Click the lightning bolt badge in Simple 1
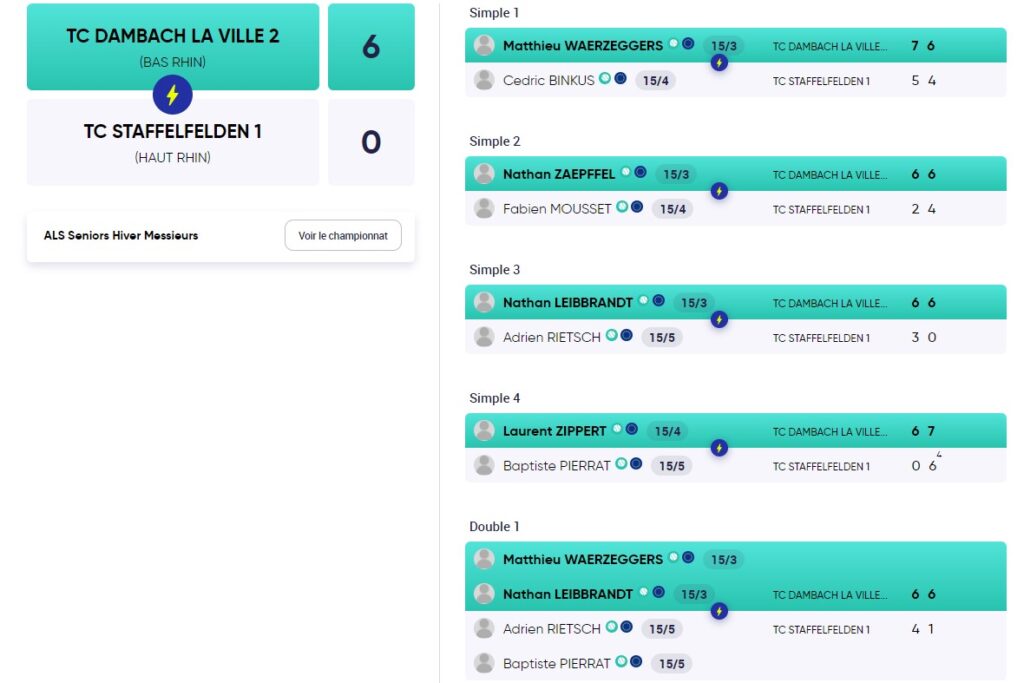 (x=719, y=63)
